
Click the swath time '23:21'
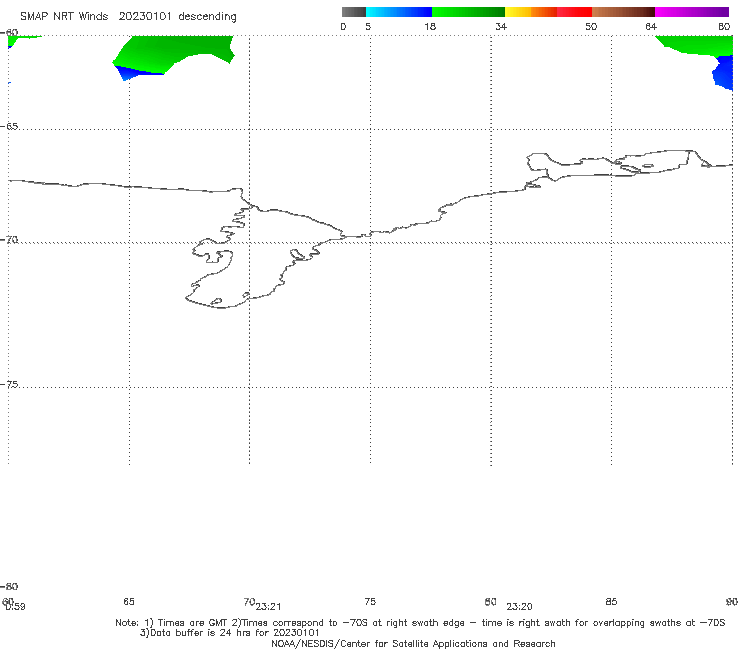point(269,607)
